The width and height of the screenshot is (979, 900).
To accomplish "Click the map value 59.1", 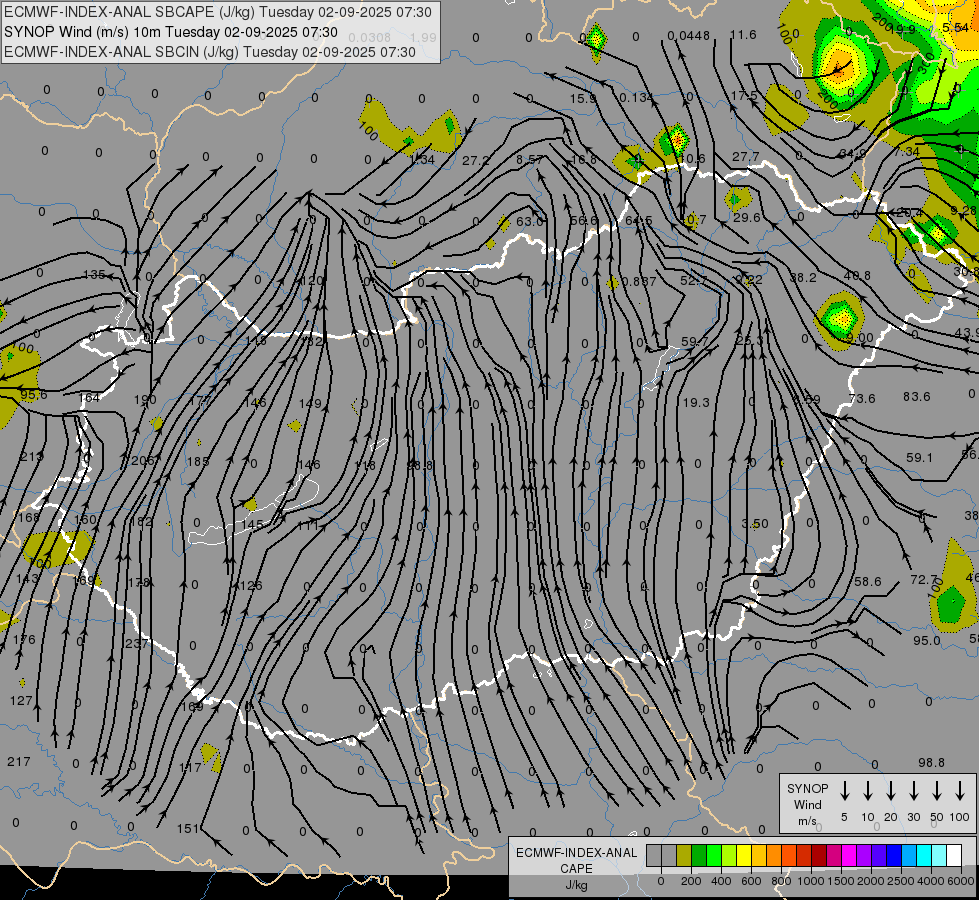I will [919, 458].
